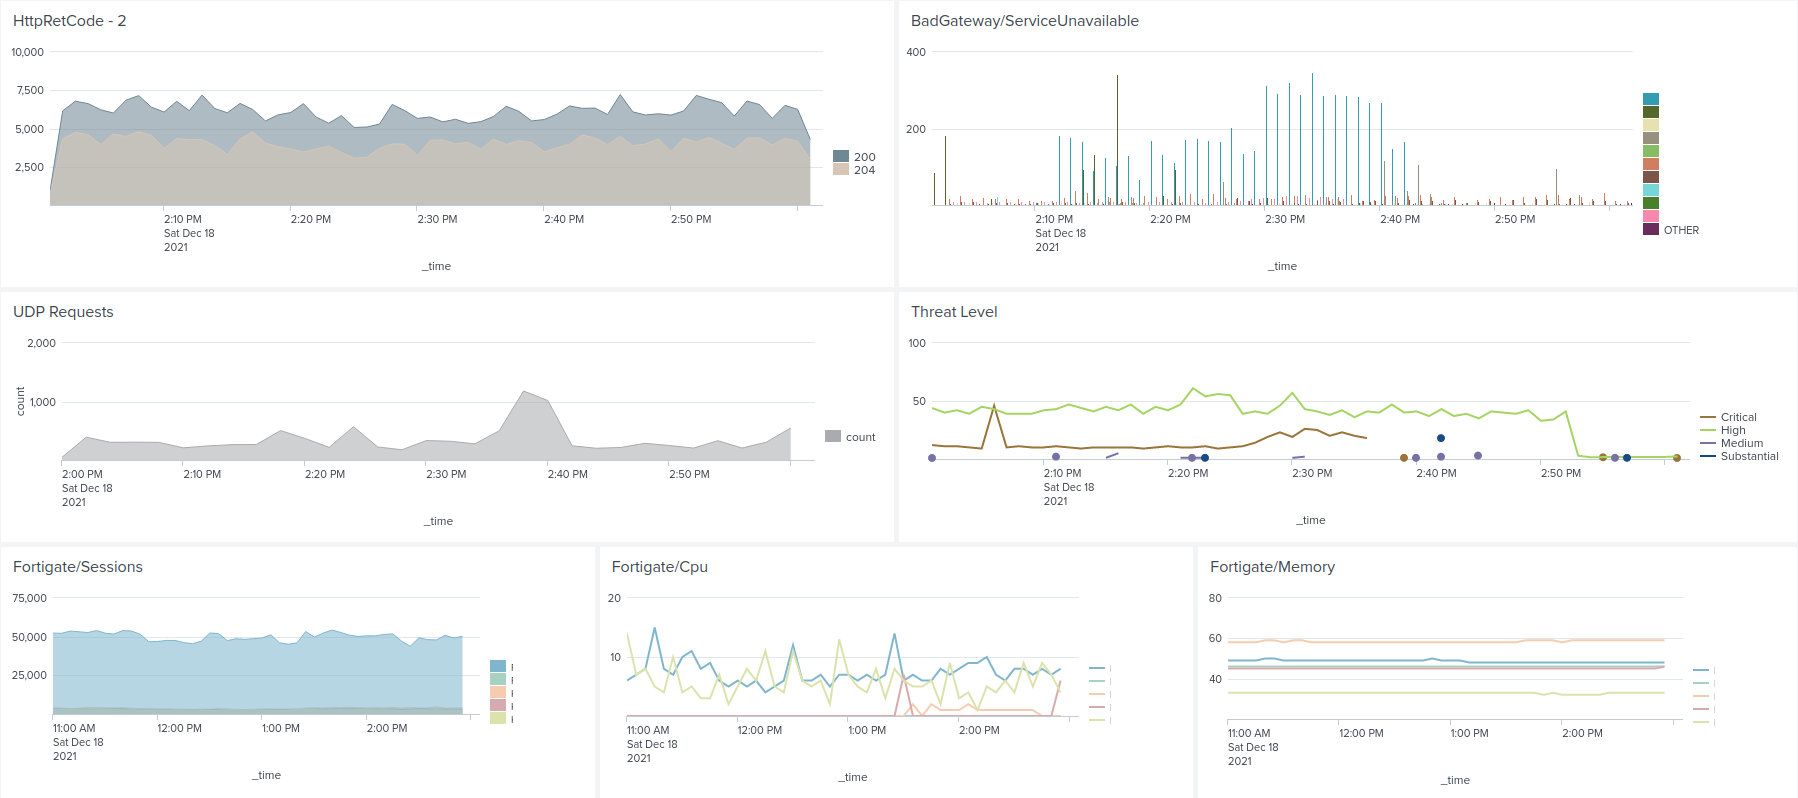The height and width of the screenshot is (798, 1798).
Task: Click the 200 legend entry in HttpRetCode
Action: (x=854, y=157)
